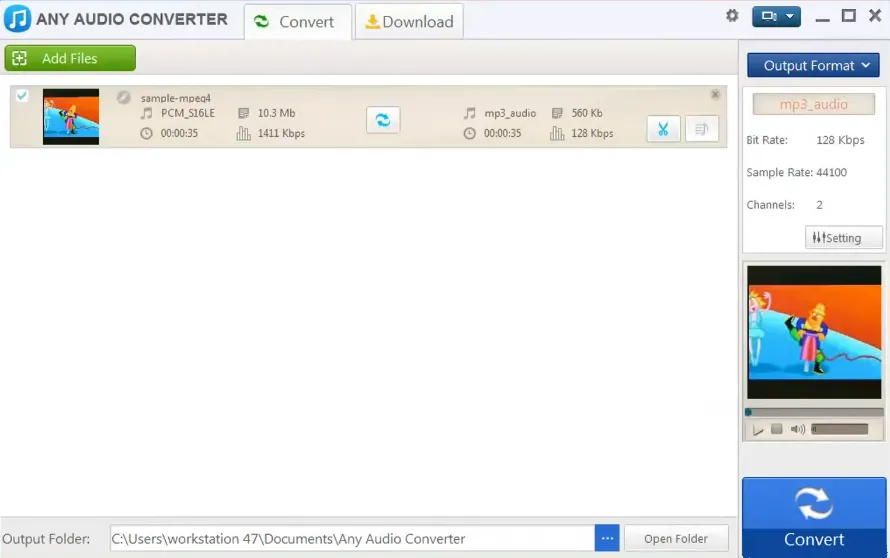Click the preview seek progress bar
This screenshot has width=890, height=558.
(x=814, y=412)
